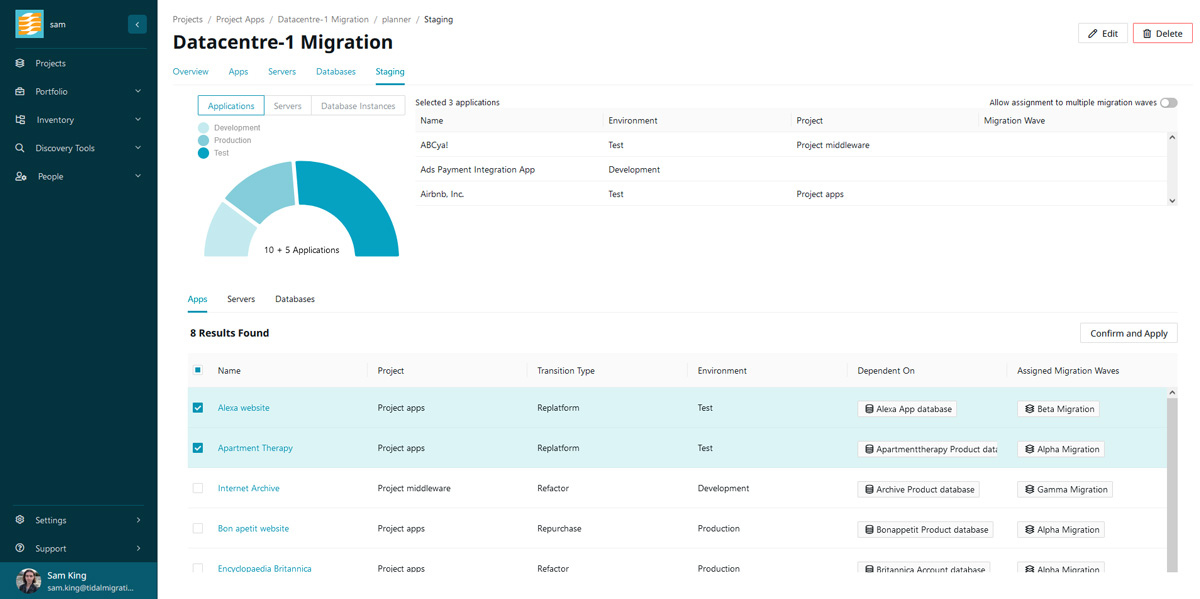Image resolution: width=1200 pixels, height=599 pixels.
Task: Click the Tidal logo in sidebar
Action: 29,24
